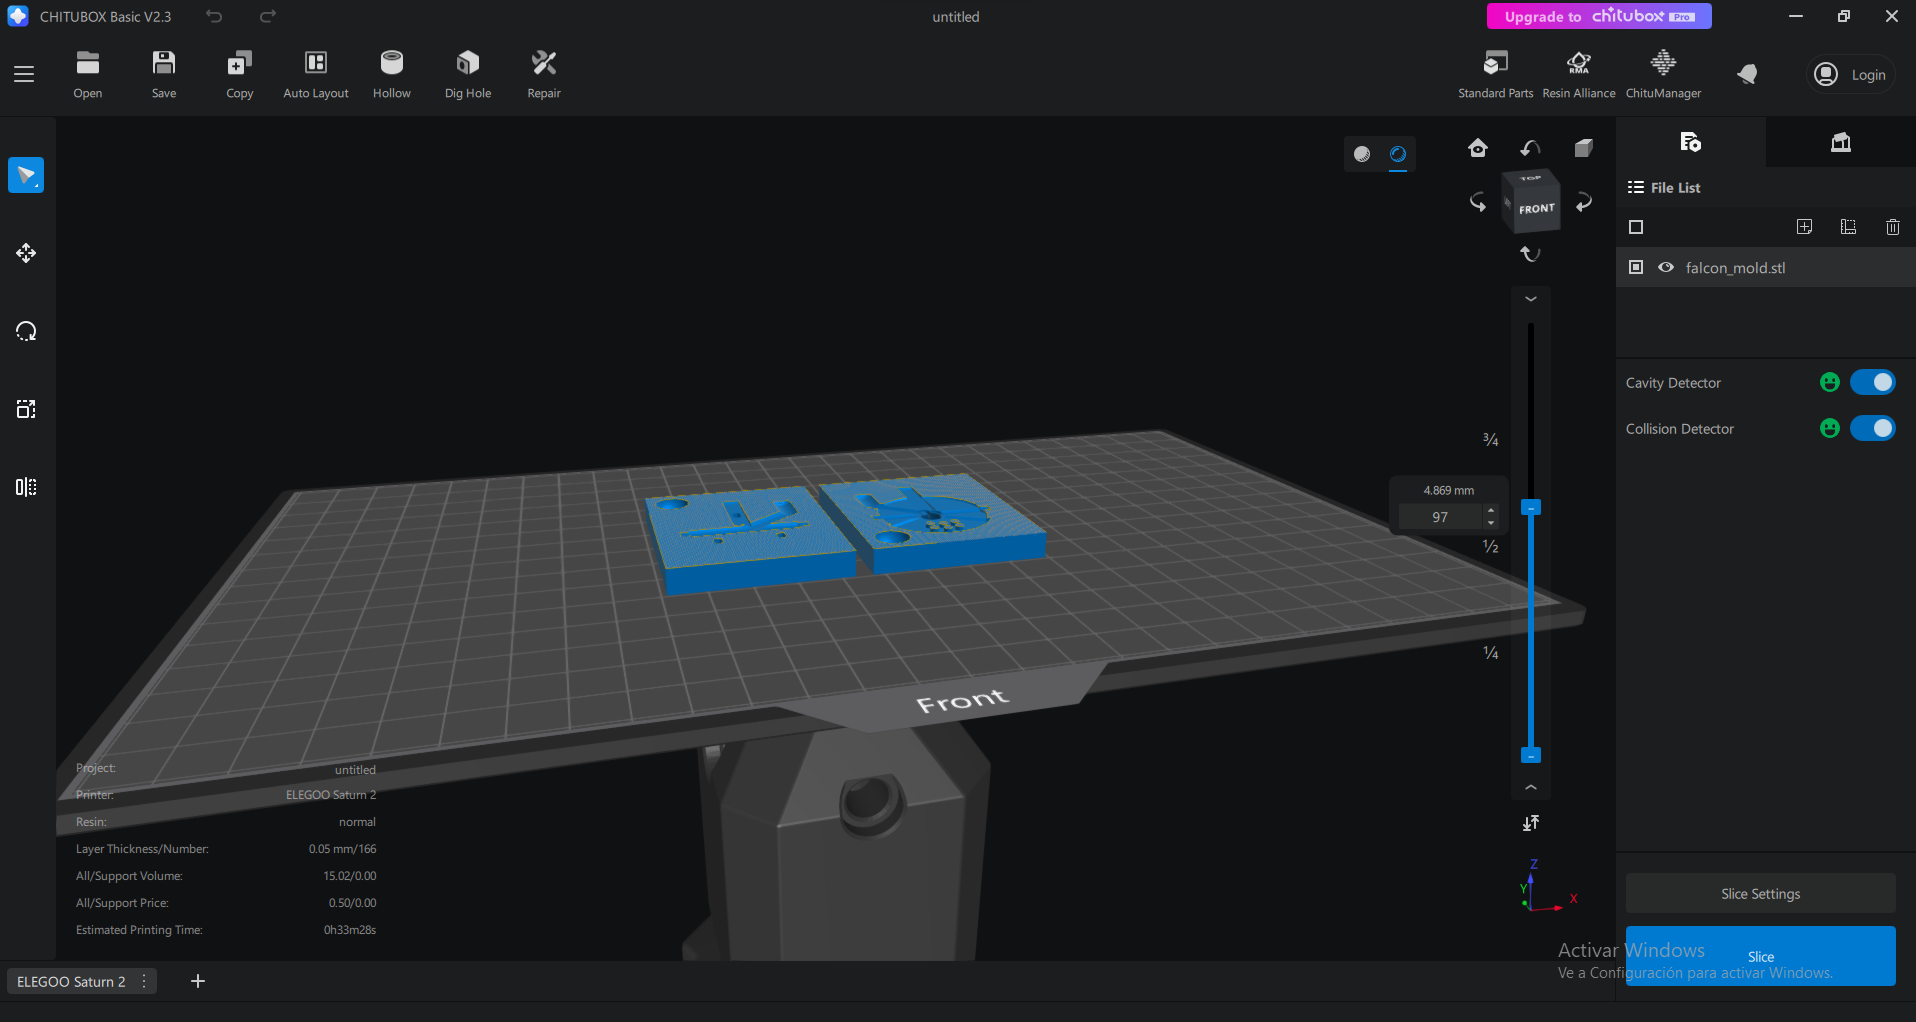Rotate view using bottom curved arrow
This screenshot has height=1022, width=1916.
tap(1531, 254)
